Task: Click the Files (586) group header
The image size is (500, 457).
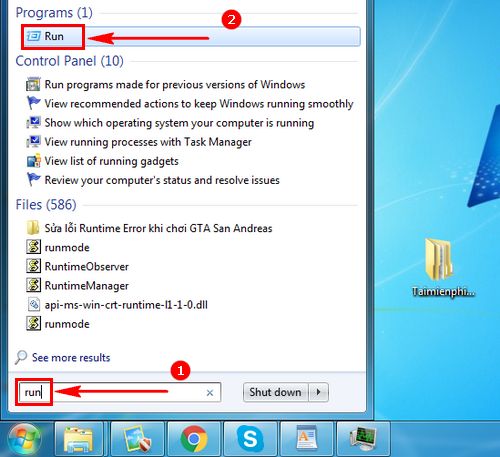Action: click(x=46, y=205)
